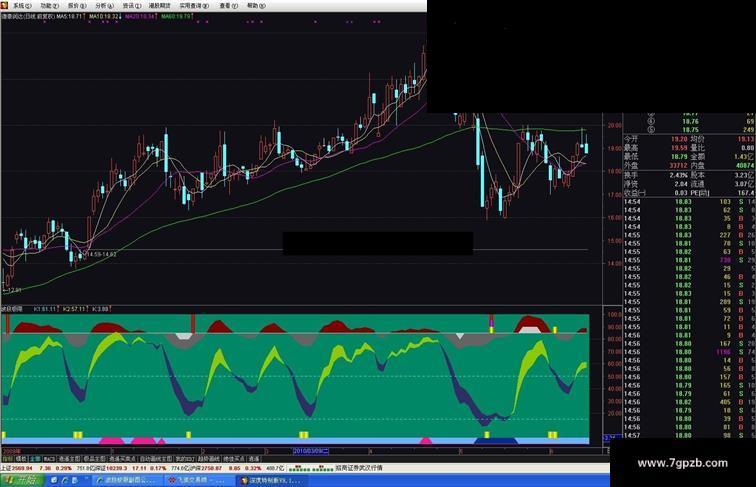Click the K3 indicator value label

100,309
